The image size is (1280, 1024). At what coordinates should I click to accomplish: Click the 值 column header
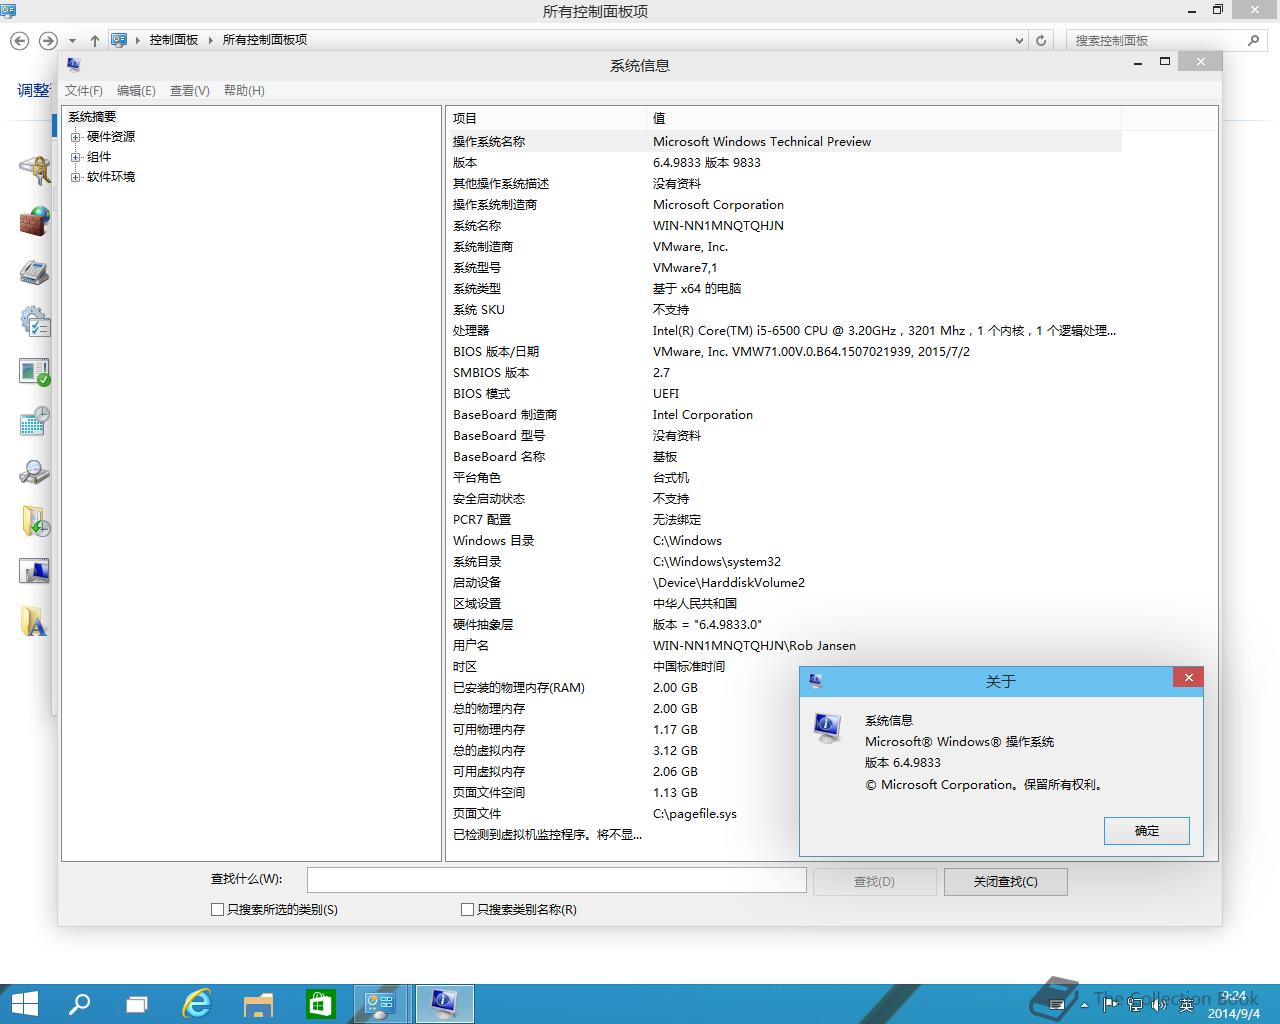pos(884,118)
